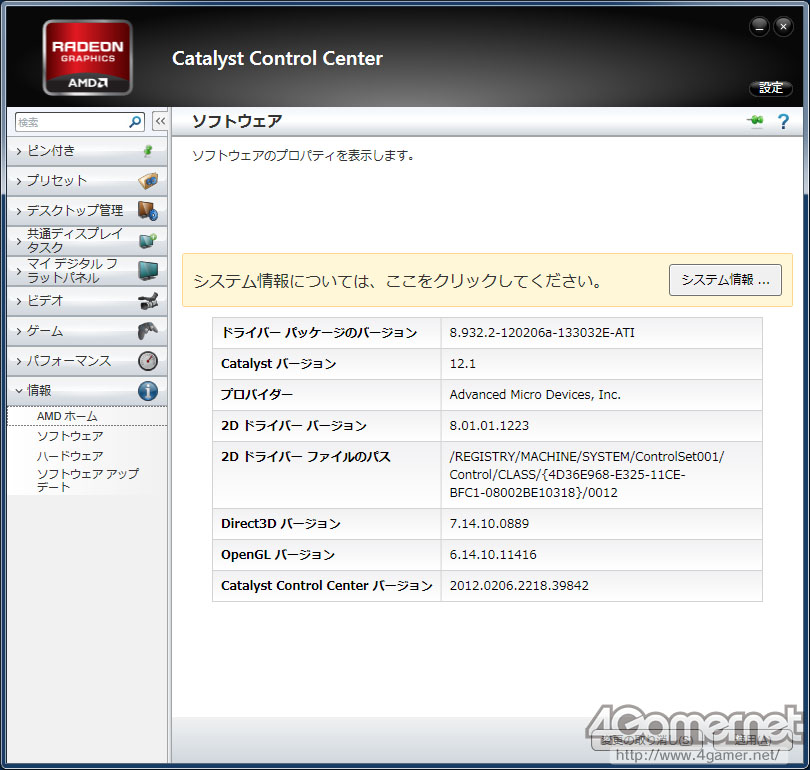The width and height of the screenshot is (810, 770).
Task: Pin this page using the green pin icon in the title bar
Action: (x=755, y=121)
